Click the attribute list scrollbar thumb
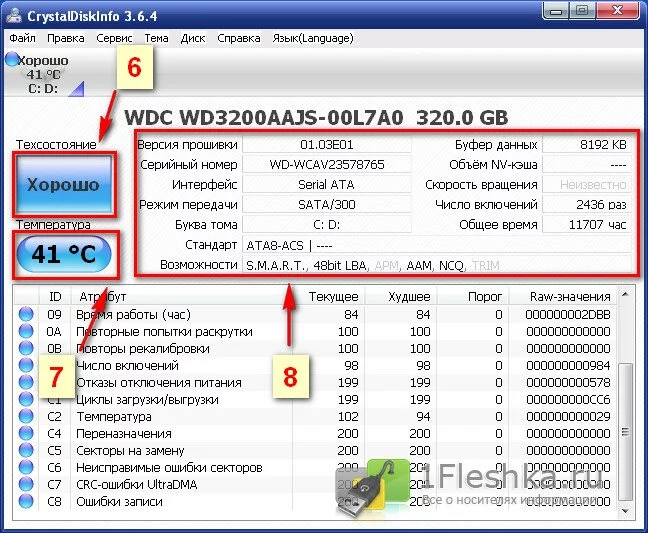 click(x=625, y=432)
